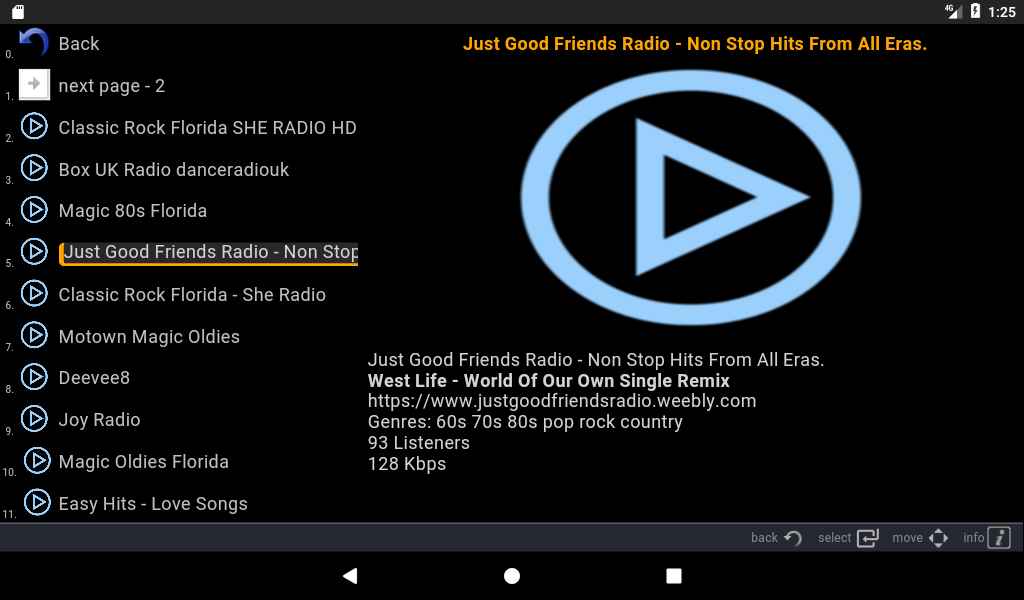The height and width of the screenshot is (600, 1024).
Task: Click play icon beside Joy Radio
Action: coord(34,418)
